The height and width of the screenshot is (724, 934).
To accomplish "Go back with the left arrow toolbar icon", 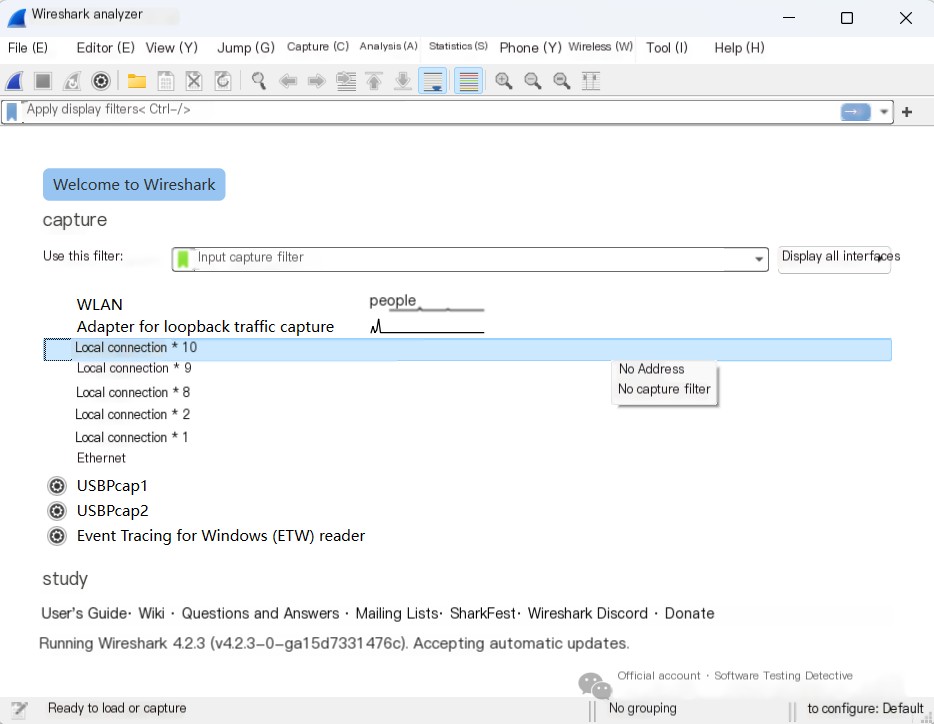I will (x=288, y=80).
